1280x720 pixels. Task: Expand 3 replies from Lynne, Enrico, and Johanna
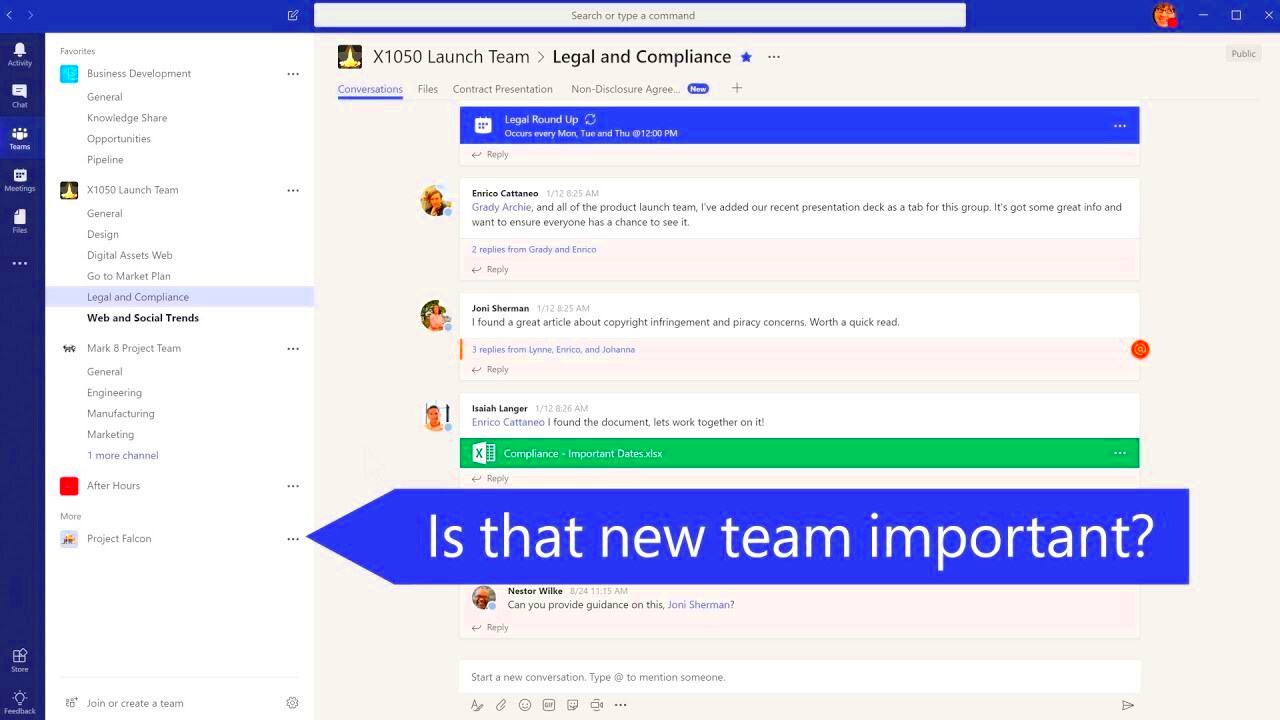click(553, 349)
